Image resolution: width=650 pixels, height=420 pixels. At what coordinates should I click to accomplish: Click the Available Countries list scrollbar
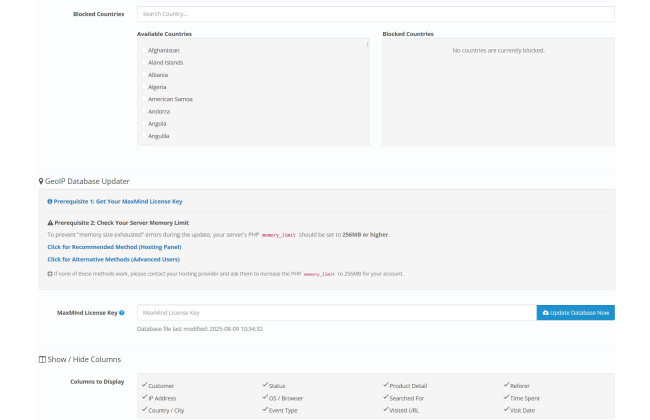(x=367, y=44)
